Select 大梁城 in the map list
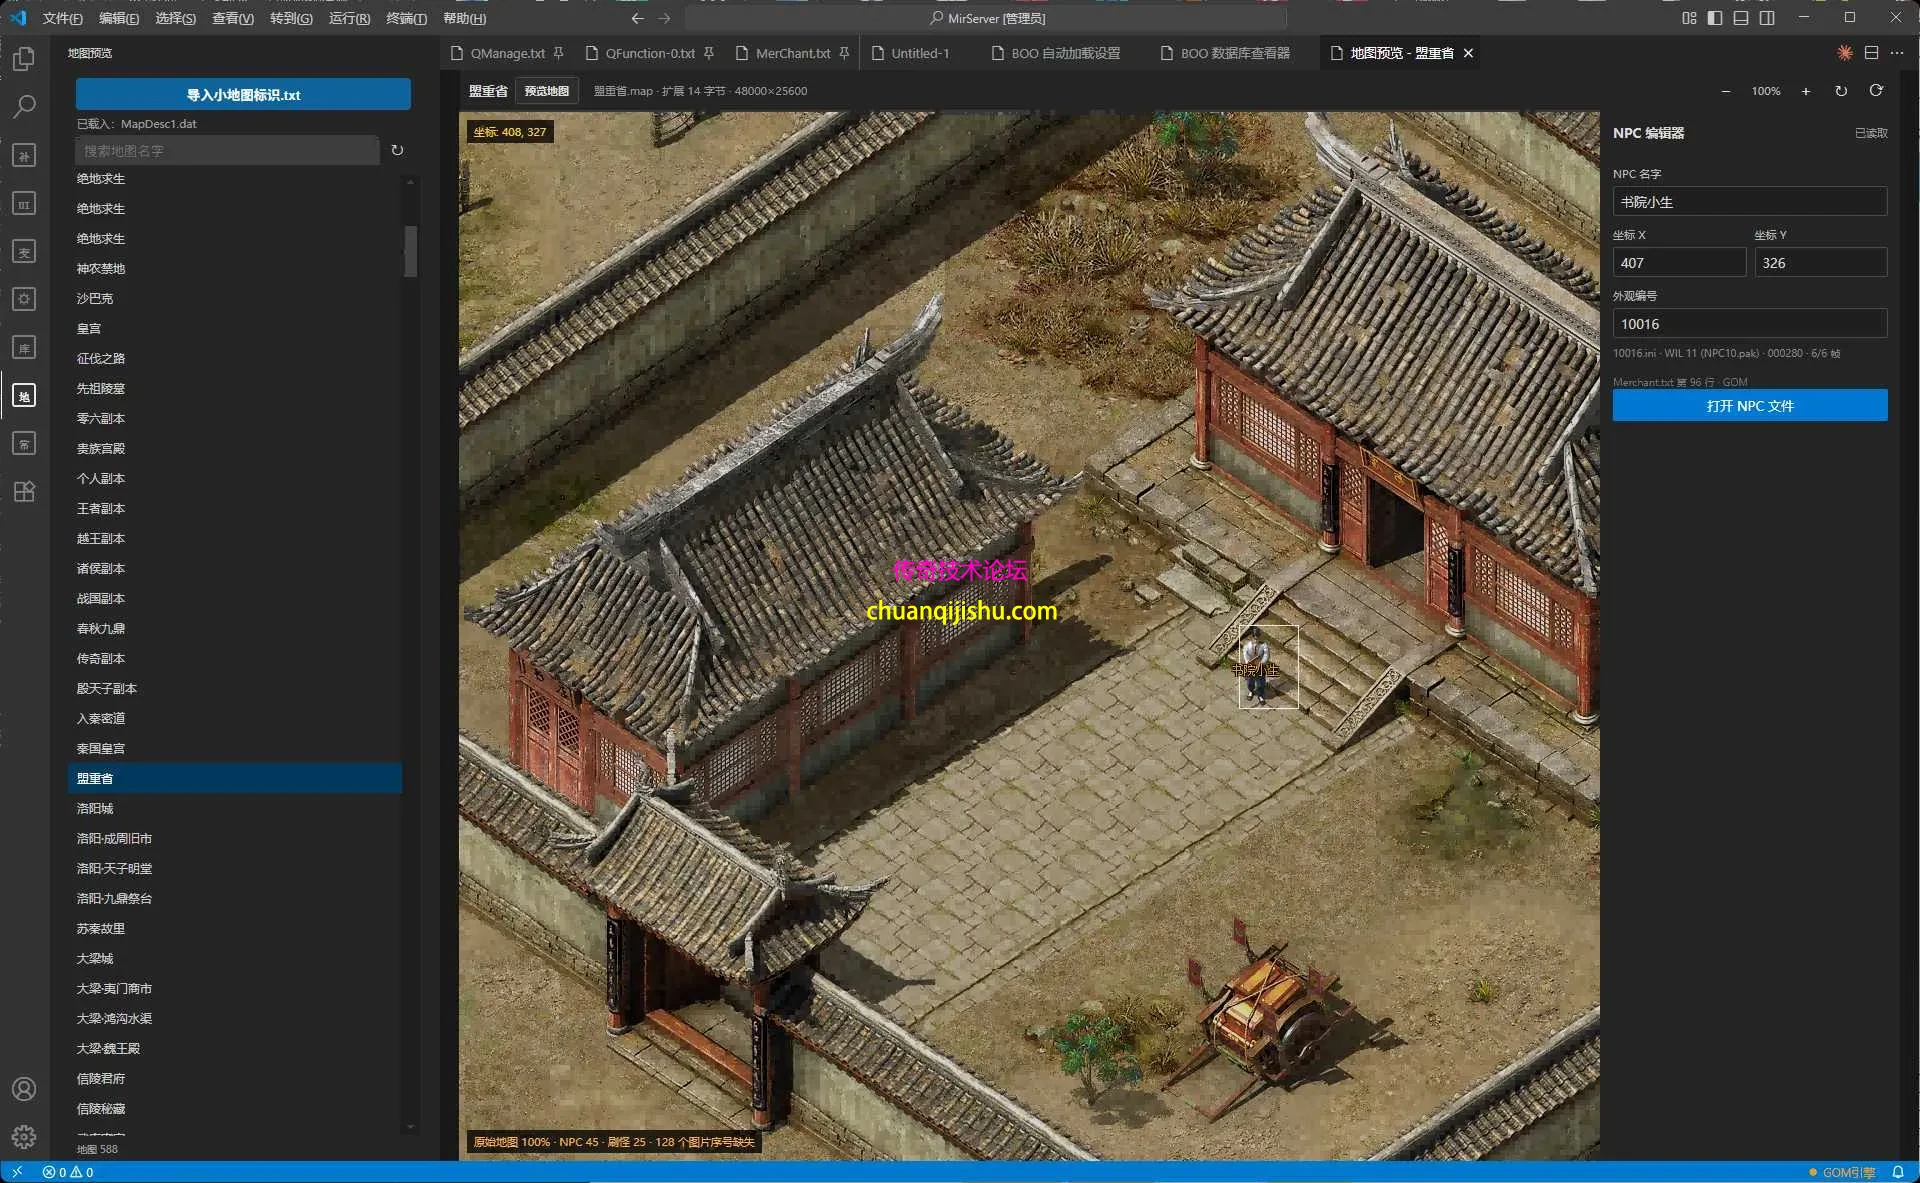Viewport: 1920px width, 1183px height. [235, 959]
